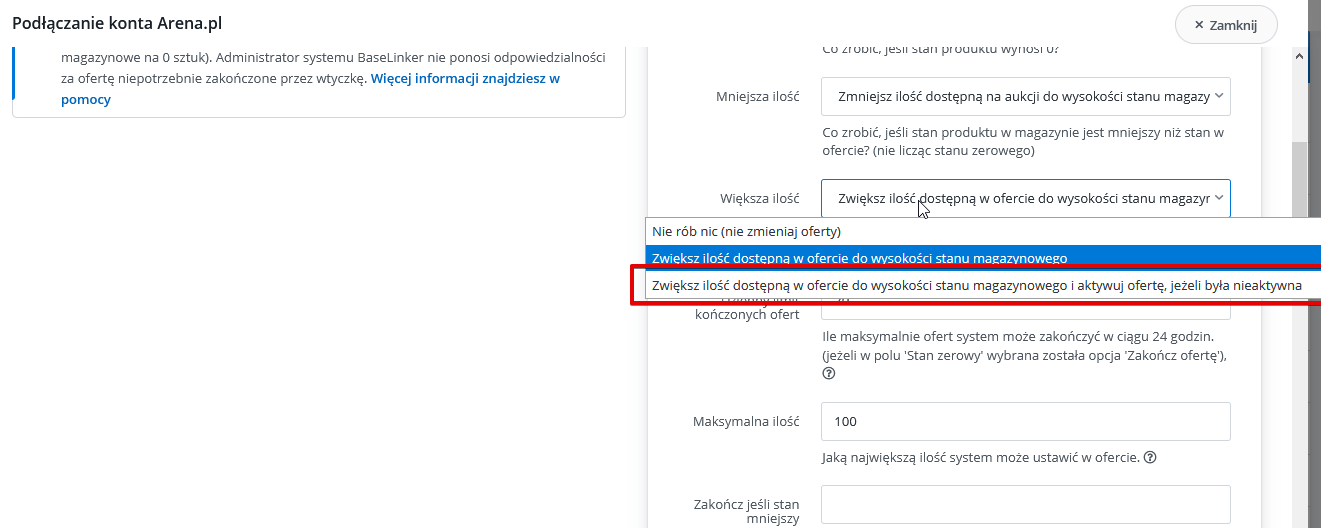This screenshot has width=1321, height=528.
Task: Click the scrollbar up arrow of the form panel
Action: click(x=1299, y=57)
